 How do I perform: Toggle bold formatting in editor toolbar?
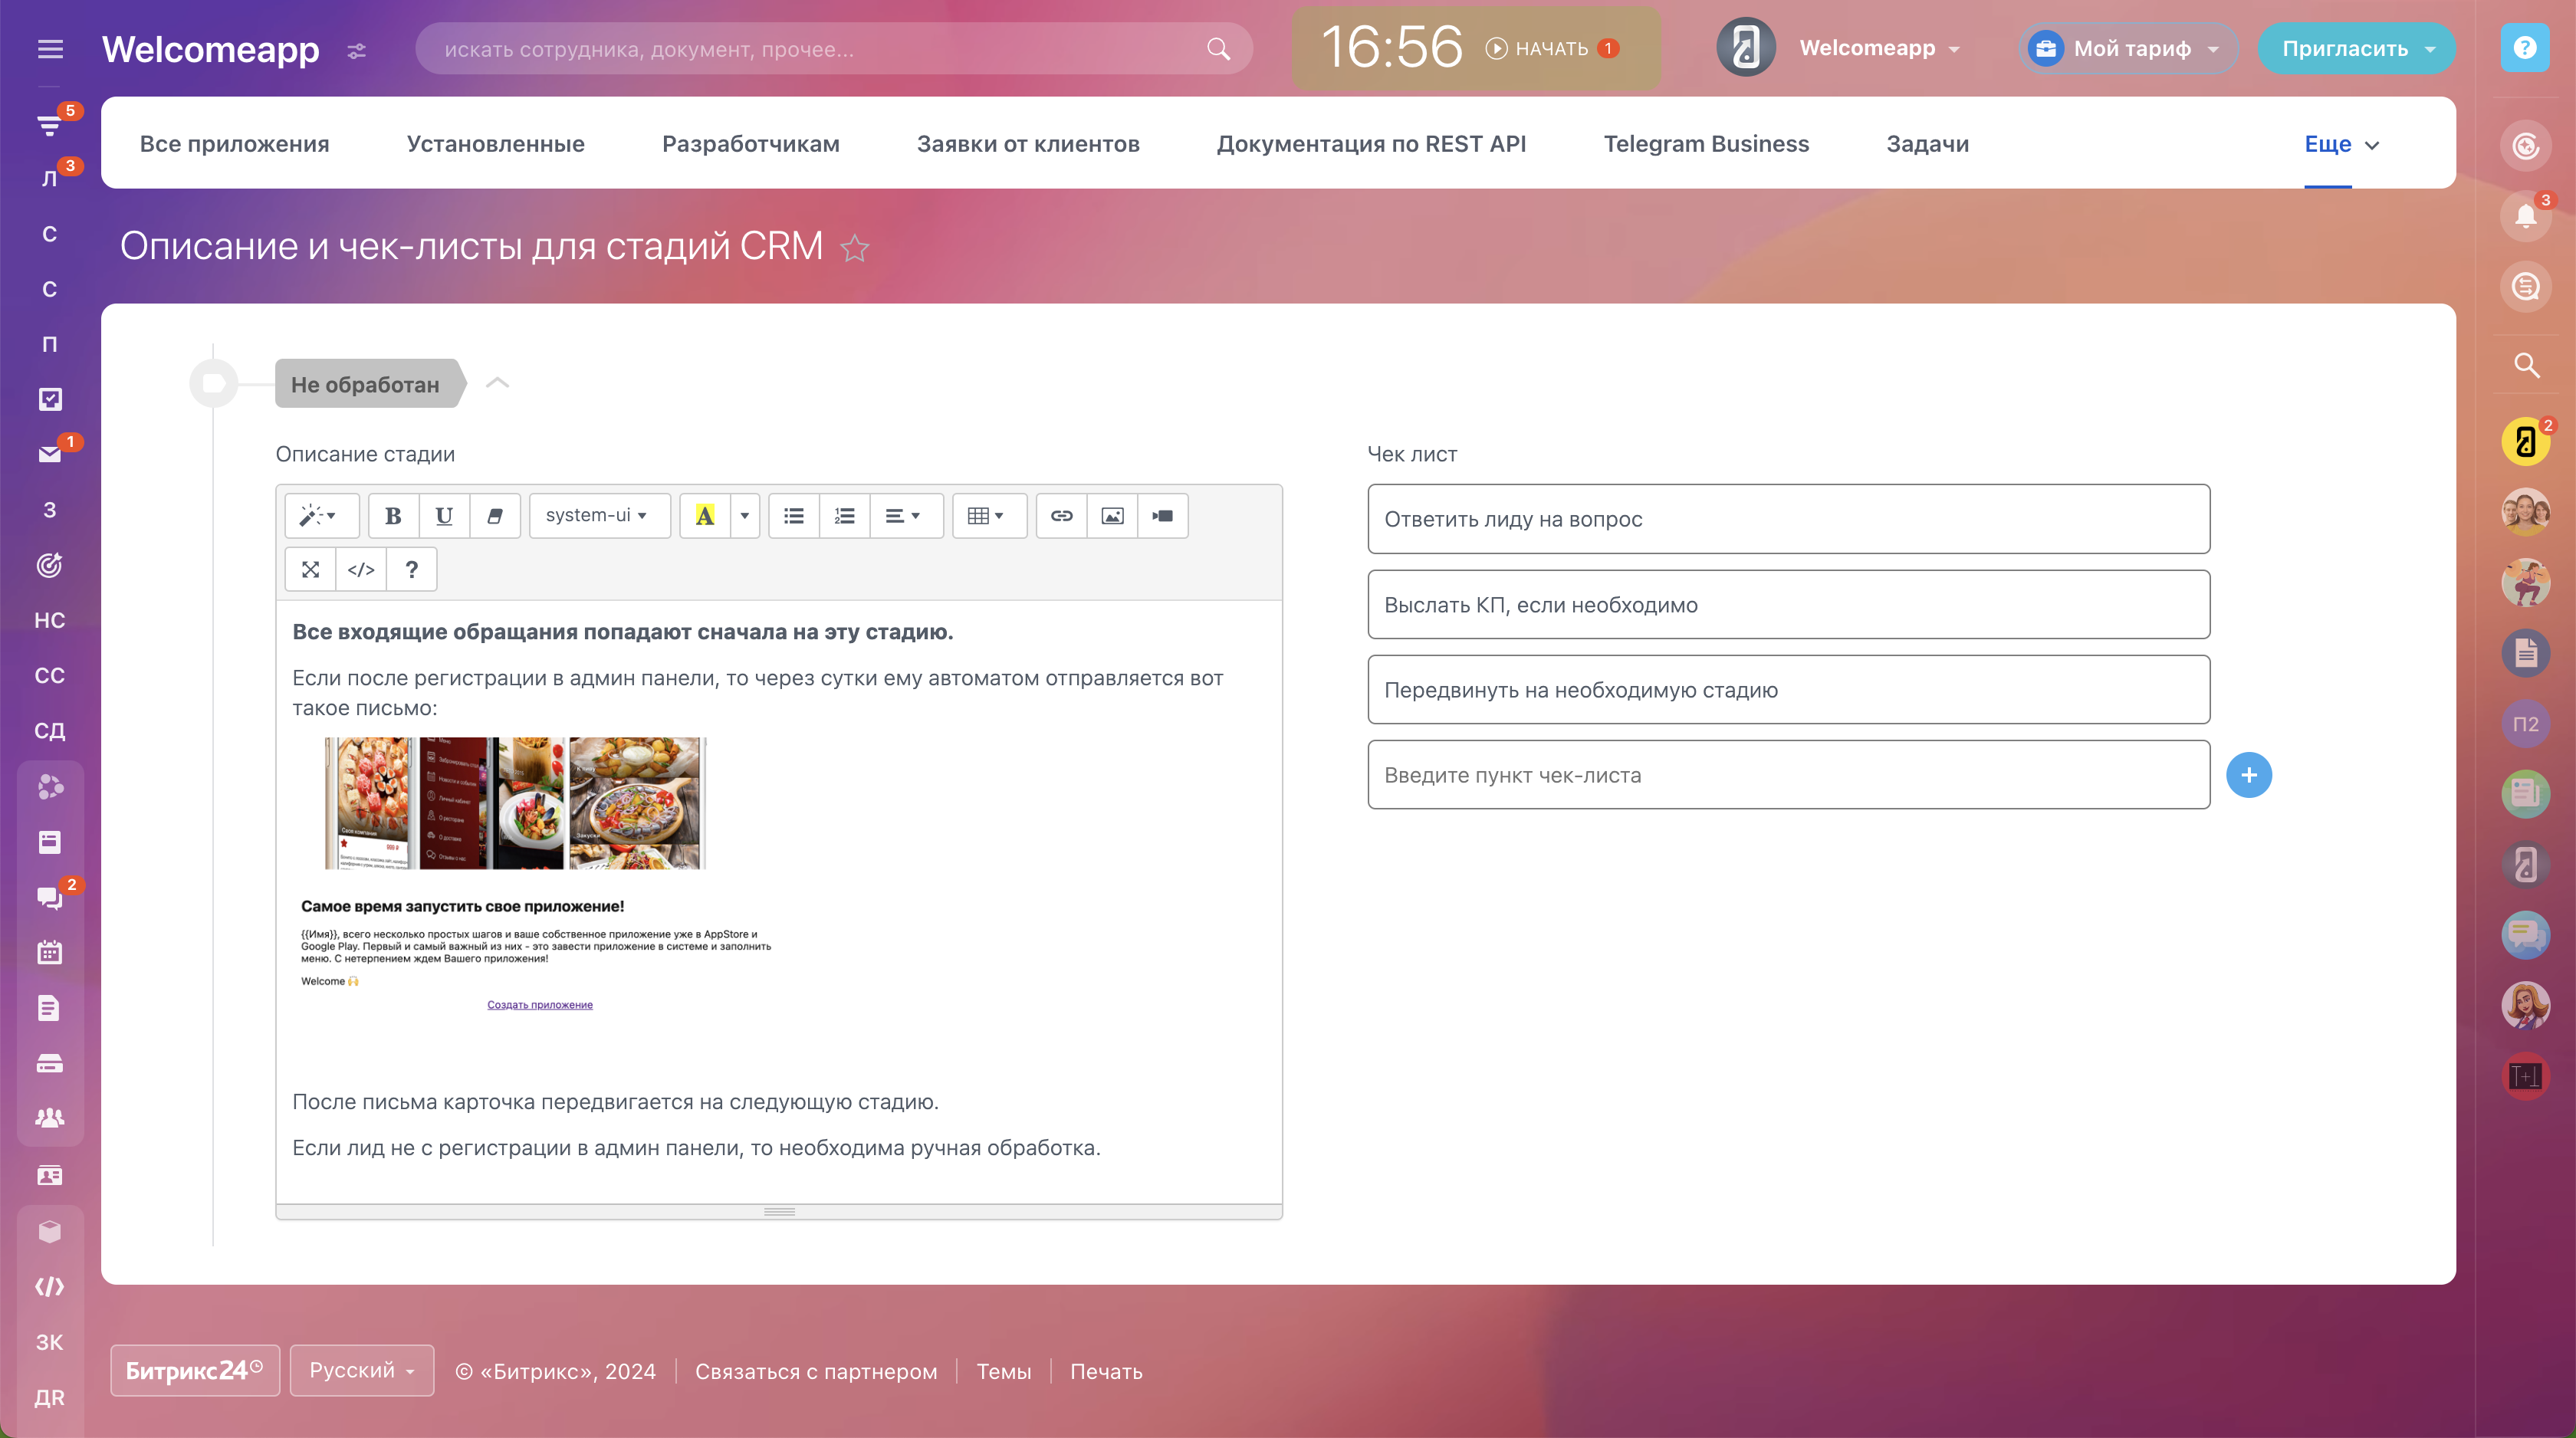point(393,516)
